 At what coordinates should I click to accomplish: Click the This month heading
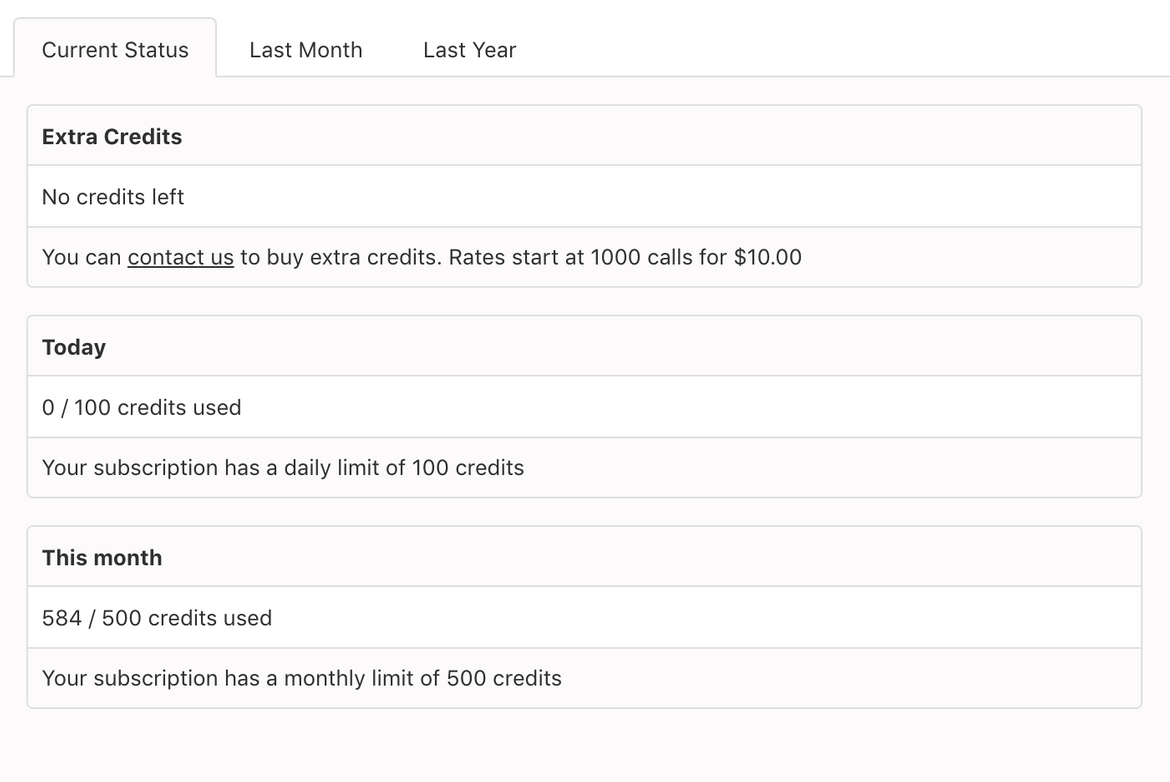(x=102, y=558)
